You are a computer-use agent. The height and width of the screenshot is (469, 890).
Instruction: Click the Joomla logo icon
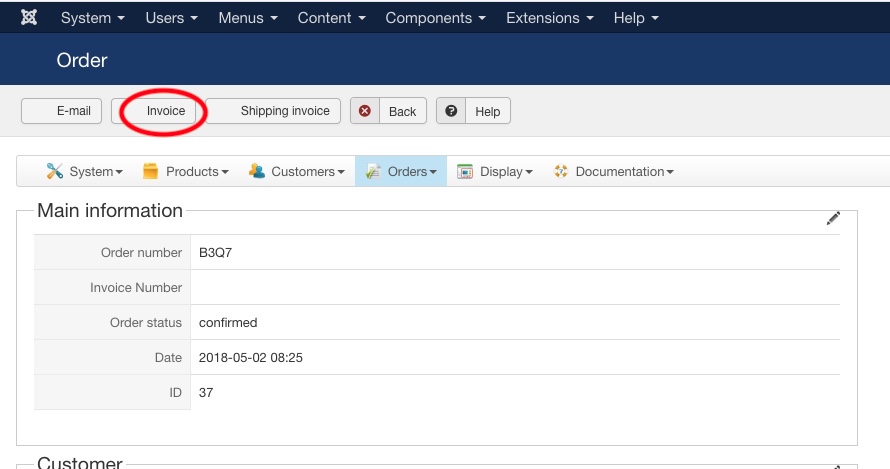pos(29,18)
